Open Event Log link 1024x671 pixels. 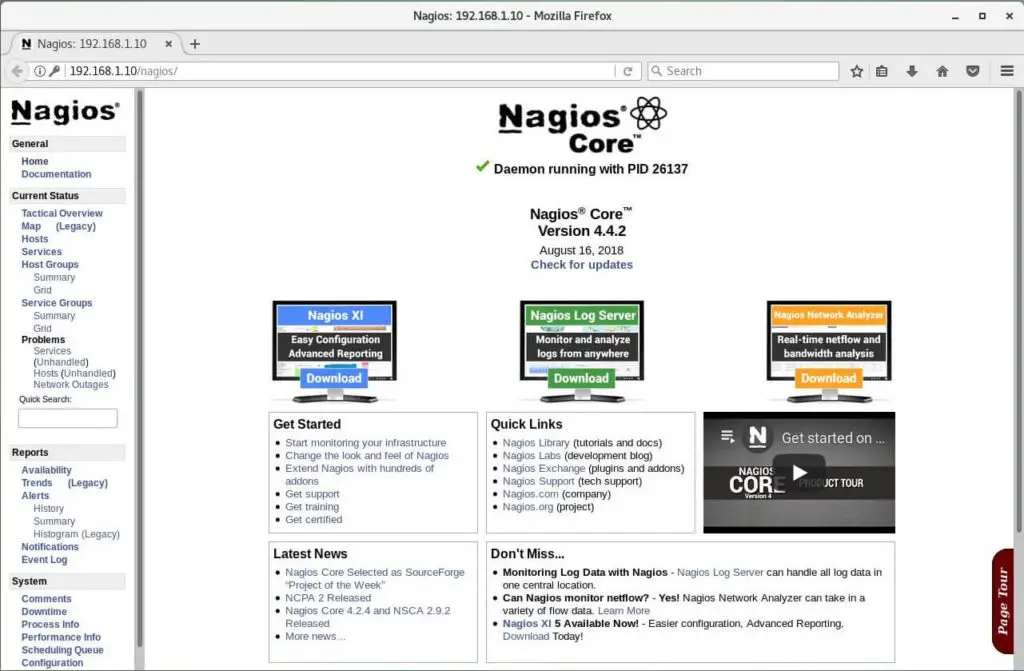(x=44, y=560)
